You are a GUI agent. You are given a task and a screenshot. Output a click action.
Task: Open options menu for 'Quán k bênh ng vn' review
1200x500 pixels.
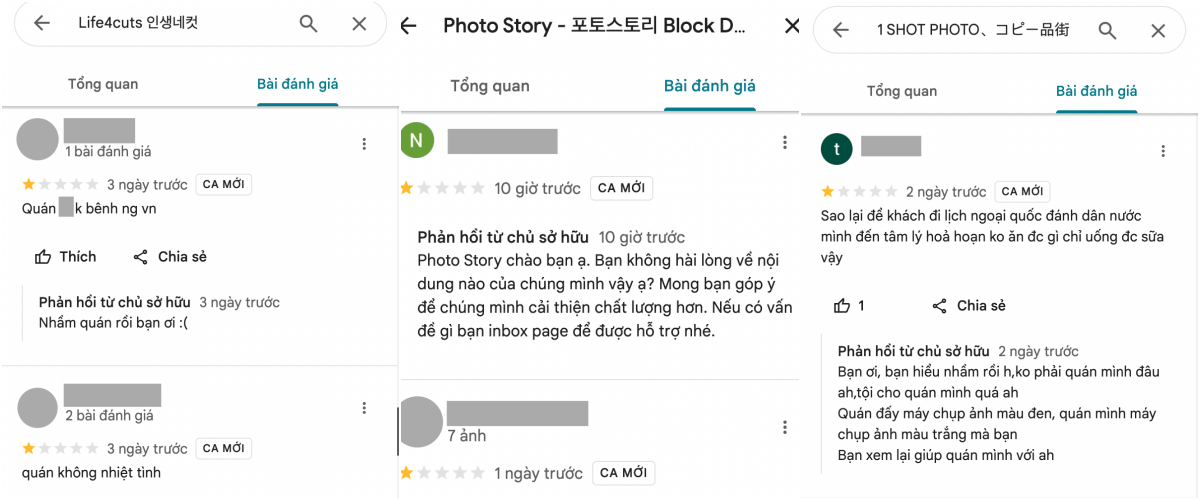coord(364,144)
